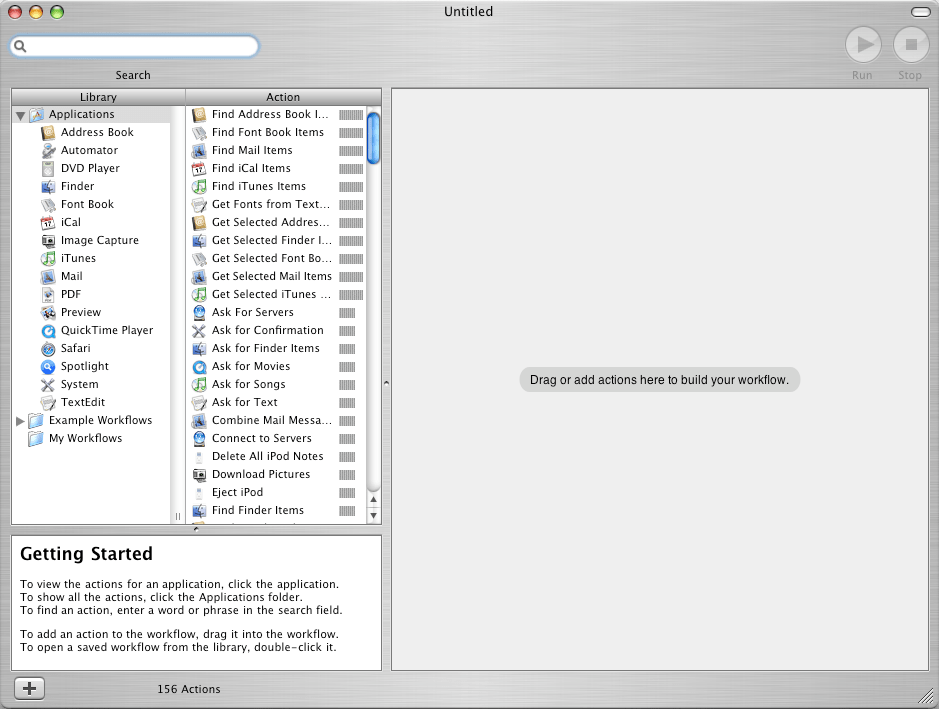Click the action list scroll up arrow

[374, 499]
